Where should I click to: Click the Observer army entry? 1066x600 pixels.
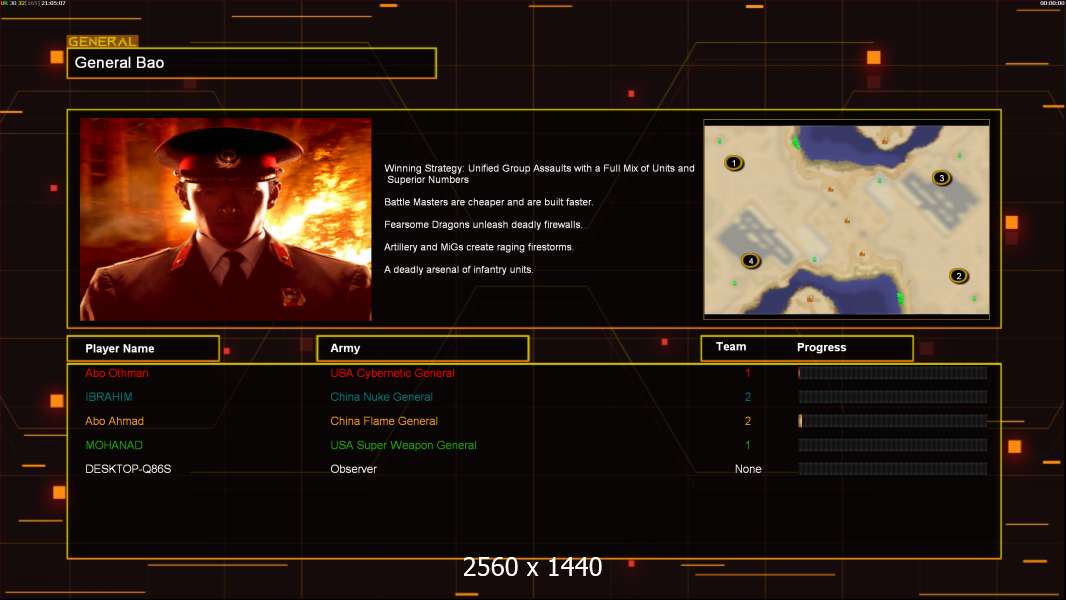click(354, 469)
